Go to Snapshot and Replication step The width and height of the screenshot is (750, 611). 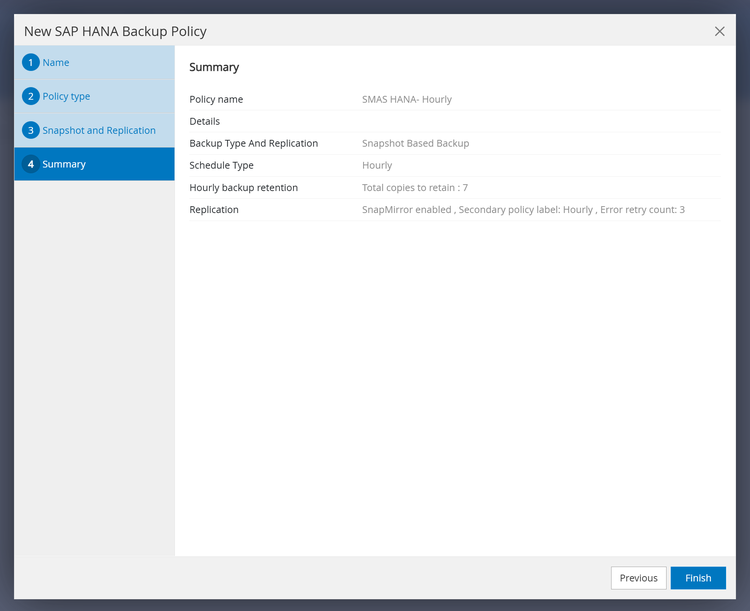(94, 130)
